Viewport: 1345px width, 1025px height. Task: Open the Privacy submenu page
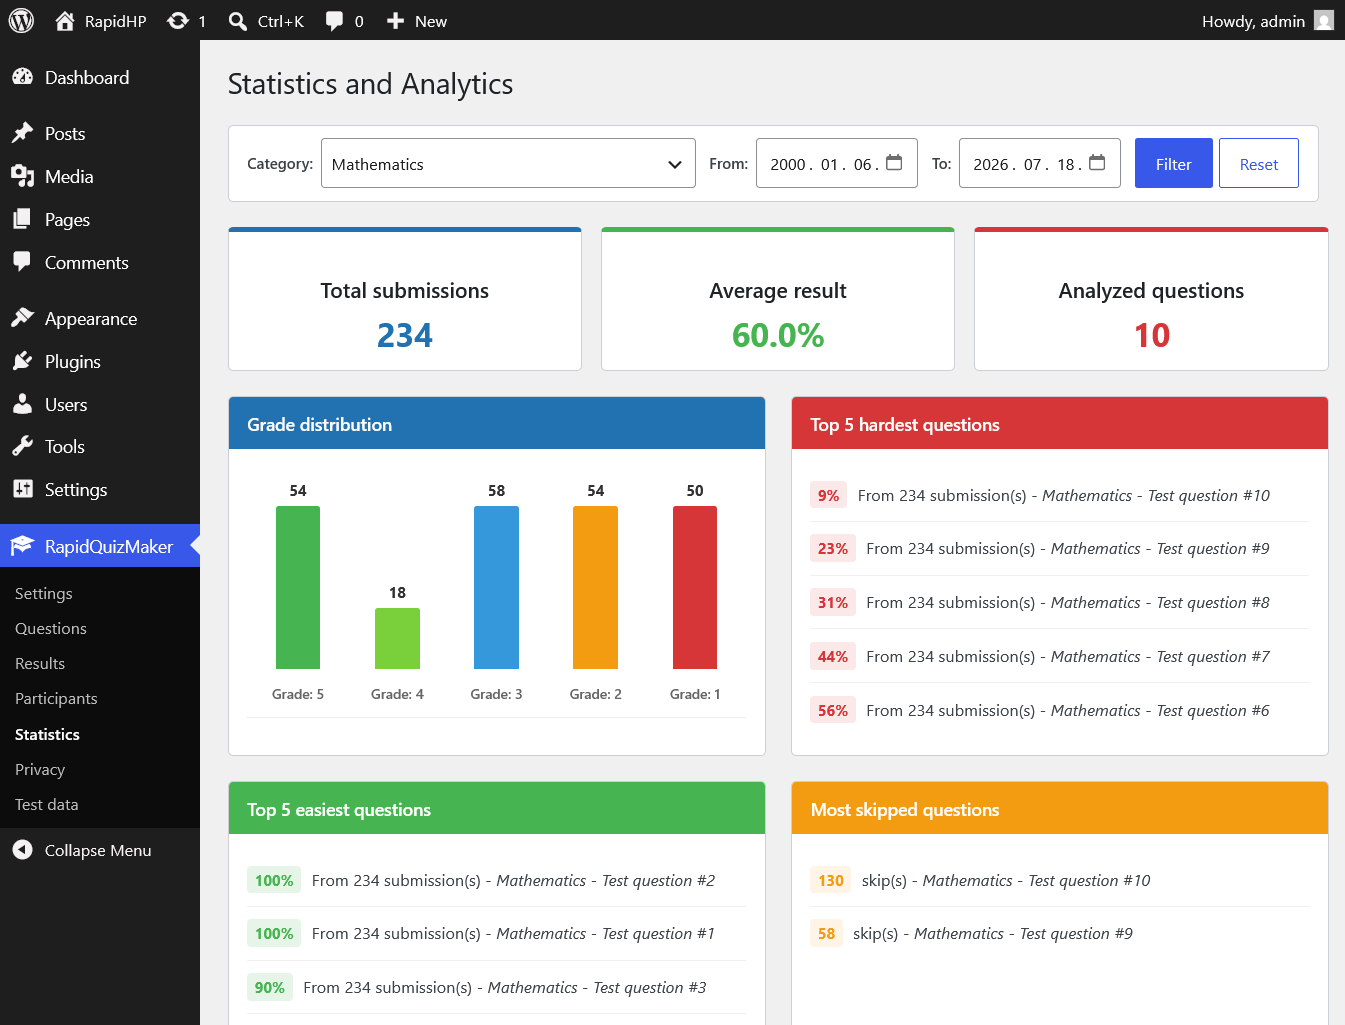point(40,769)
